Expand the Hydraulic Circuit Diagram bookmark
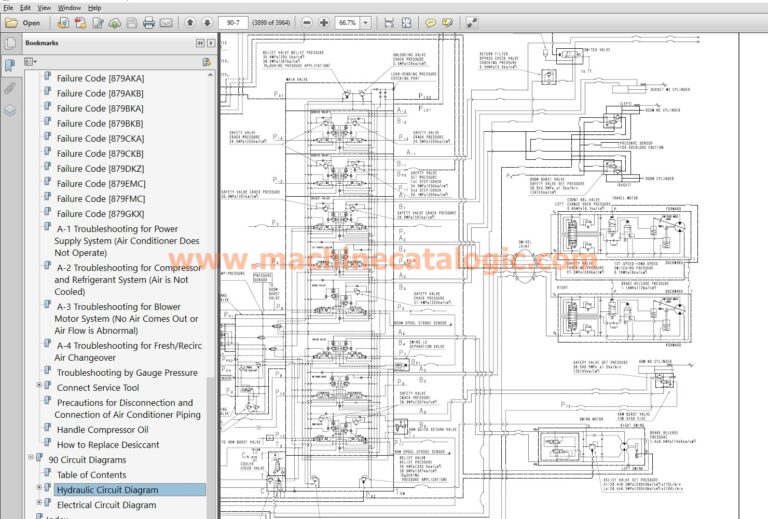The width and height of the screenshot is (768, 519). click(x=39, y=488)
